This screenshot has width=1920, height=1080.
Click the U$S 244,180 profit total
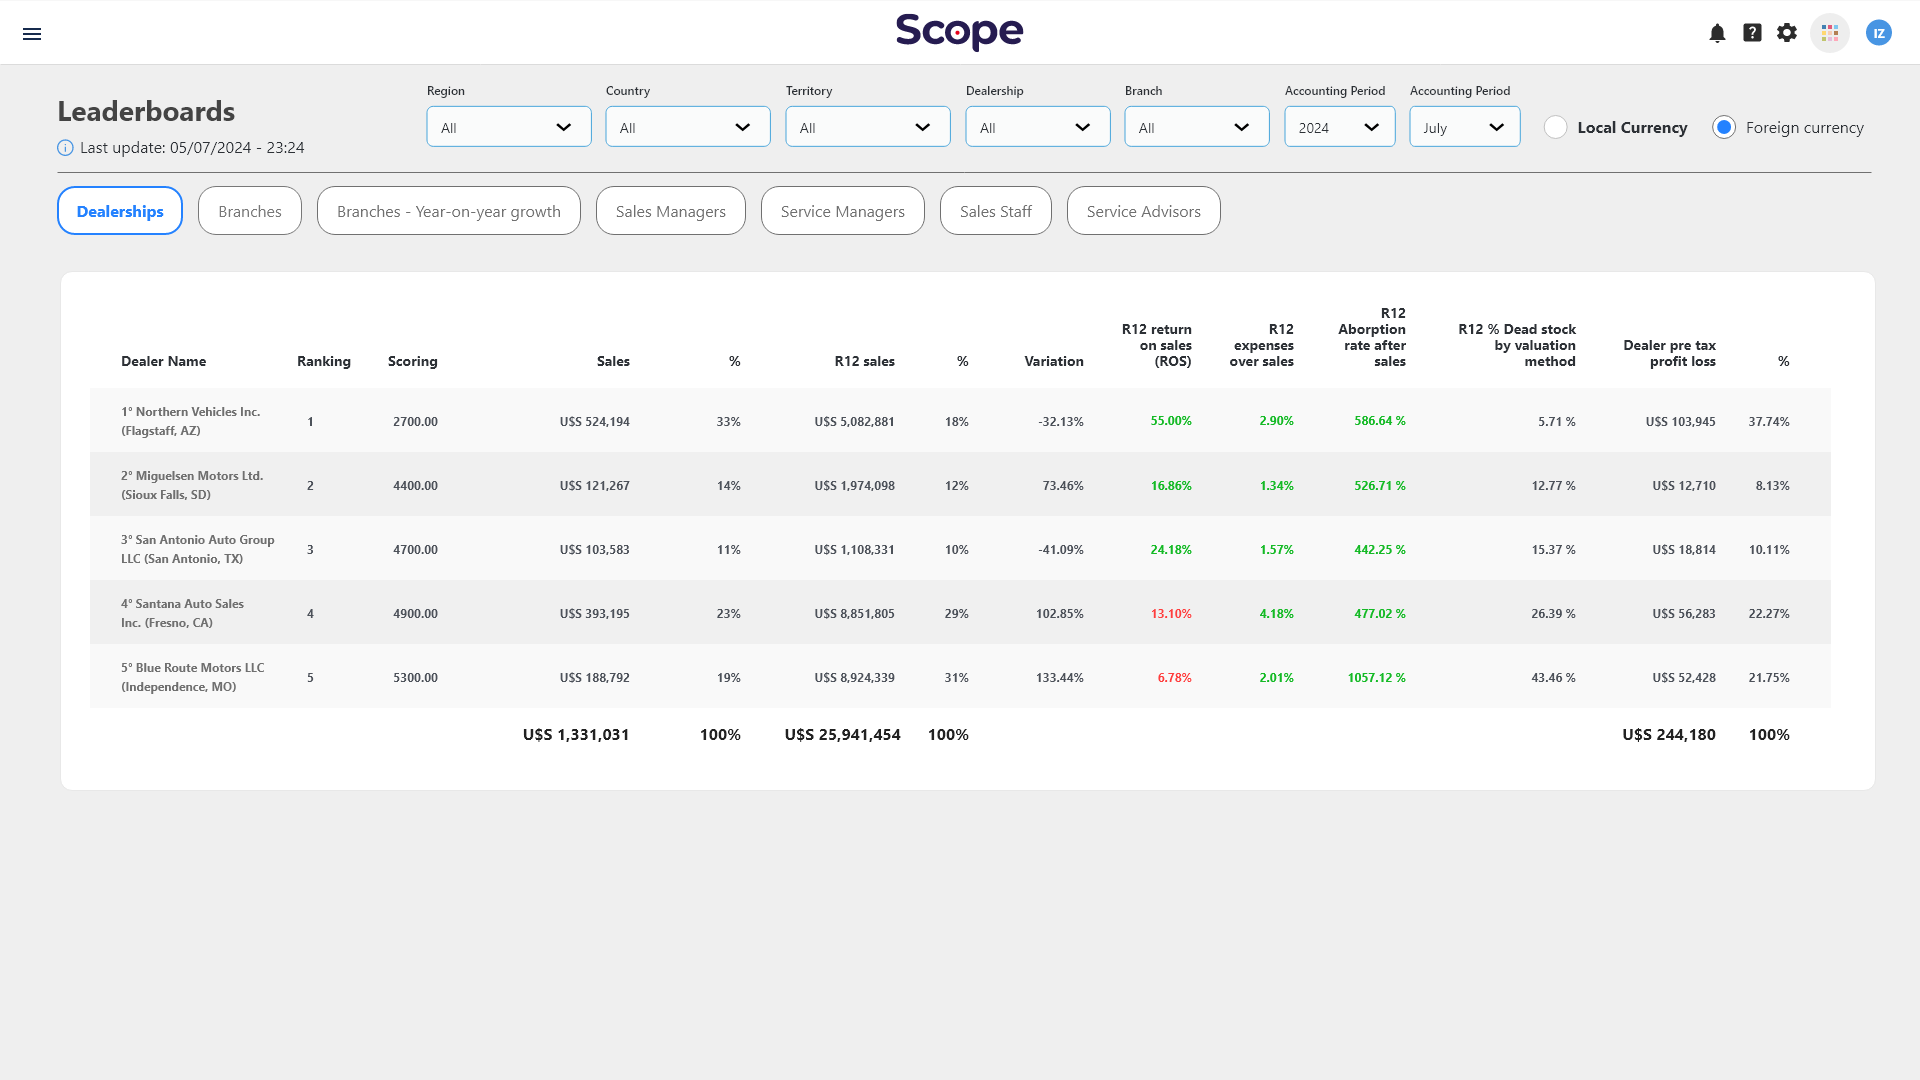pyautogui.click(x=1669, y=735)
